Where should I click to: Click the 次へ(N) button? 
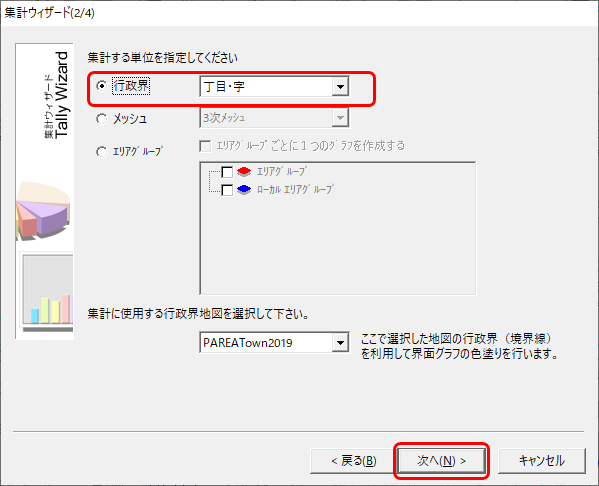point(442,461)
